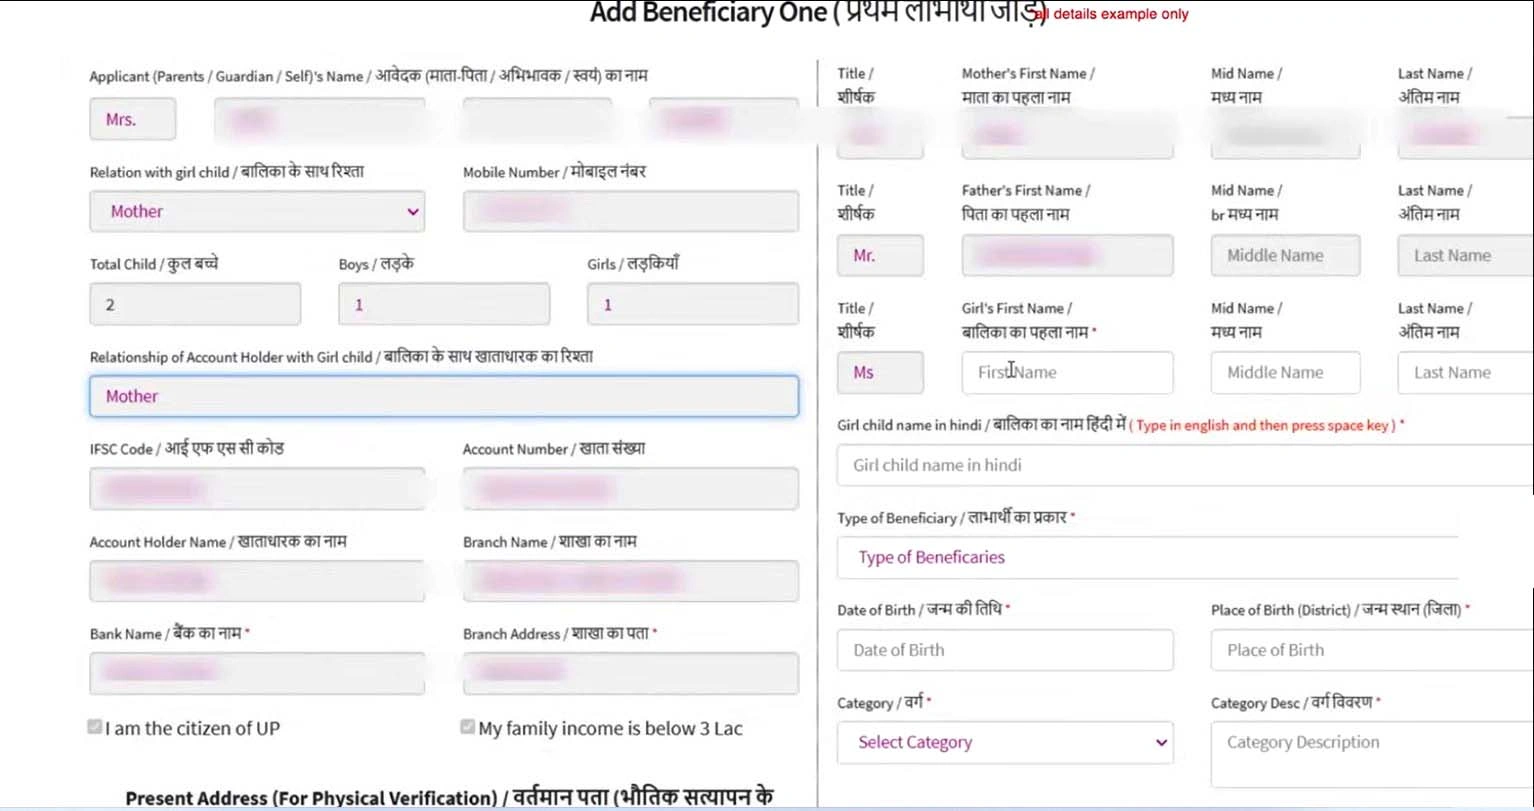The width and height of the screenshot is (1534, 811).
Task: Click the Boys count field
Action: tap(444, 305)
